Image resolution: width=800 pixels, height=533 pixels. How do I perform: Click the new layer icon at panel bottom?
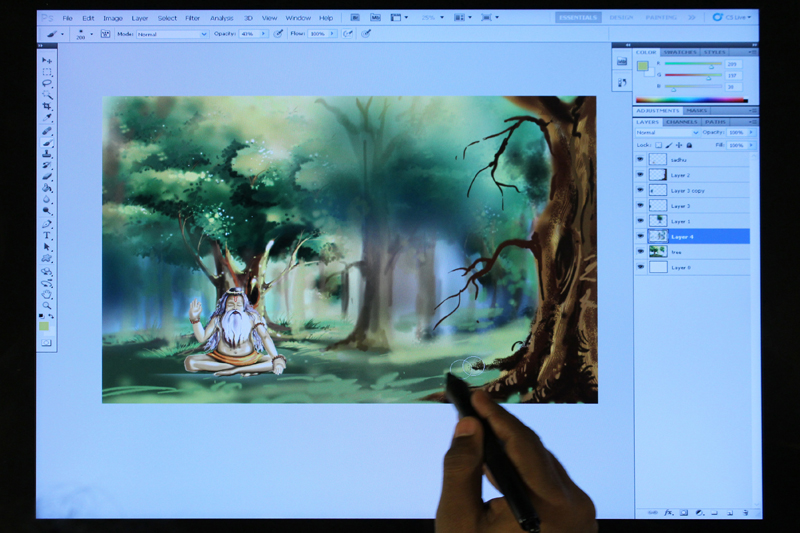point(730,512)
